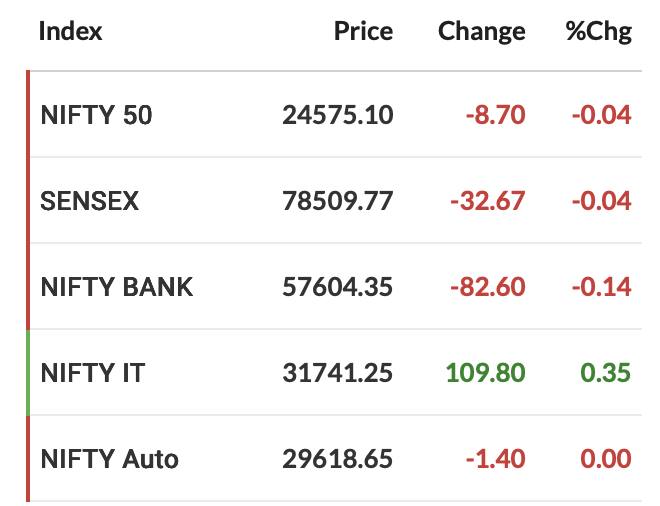Select the -32.67 change value
The height and width of the screenshot is (506, 660).
[487, 201]
